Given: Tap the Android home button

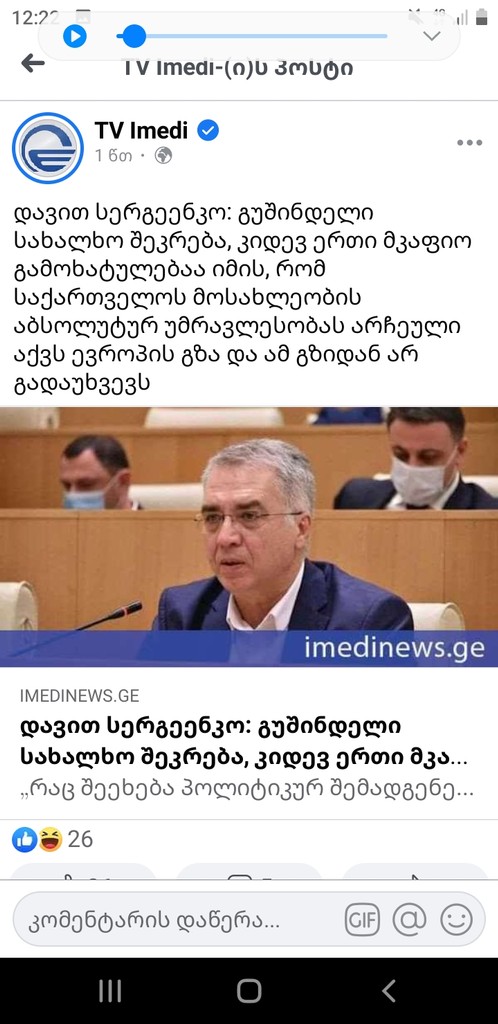Looking at the screenshot, I should pyautogui.click(x=249, y=991).
